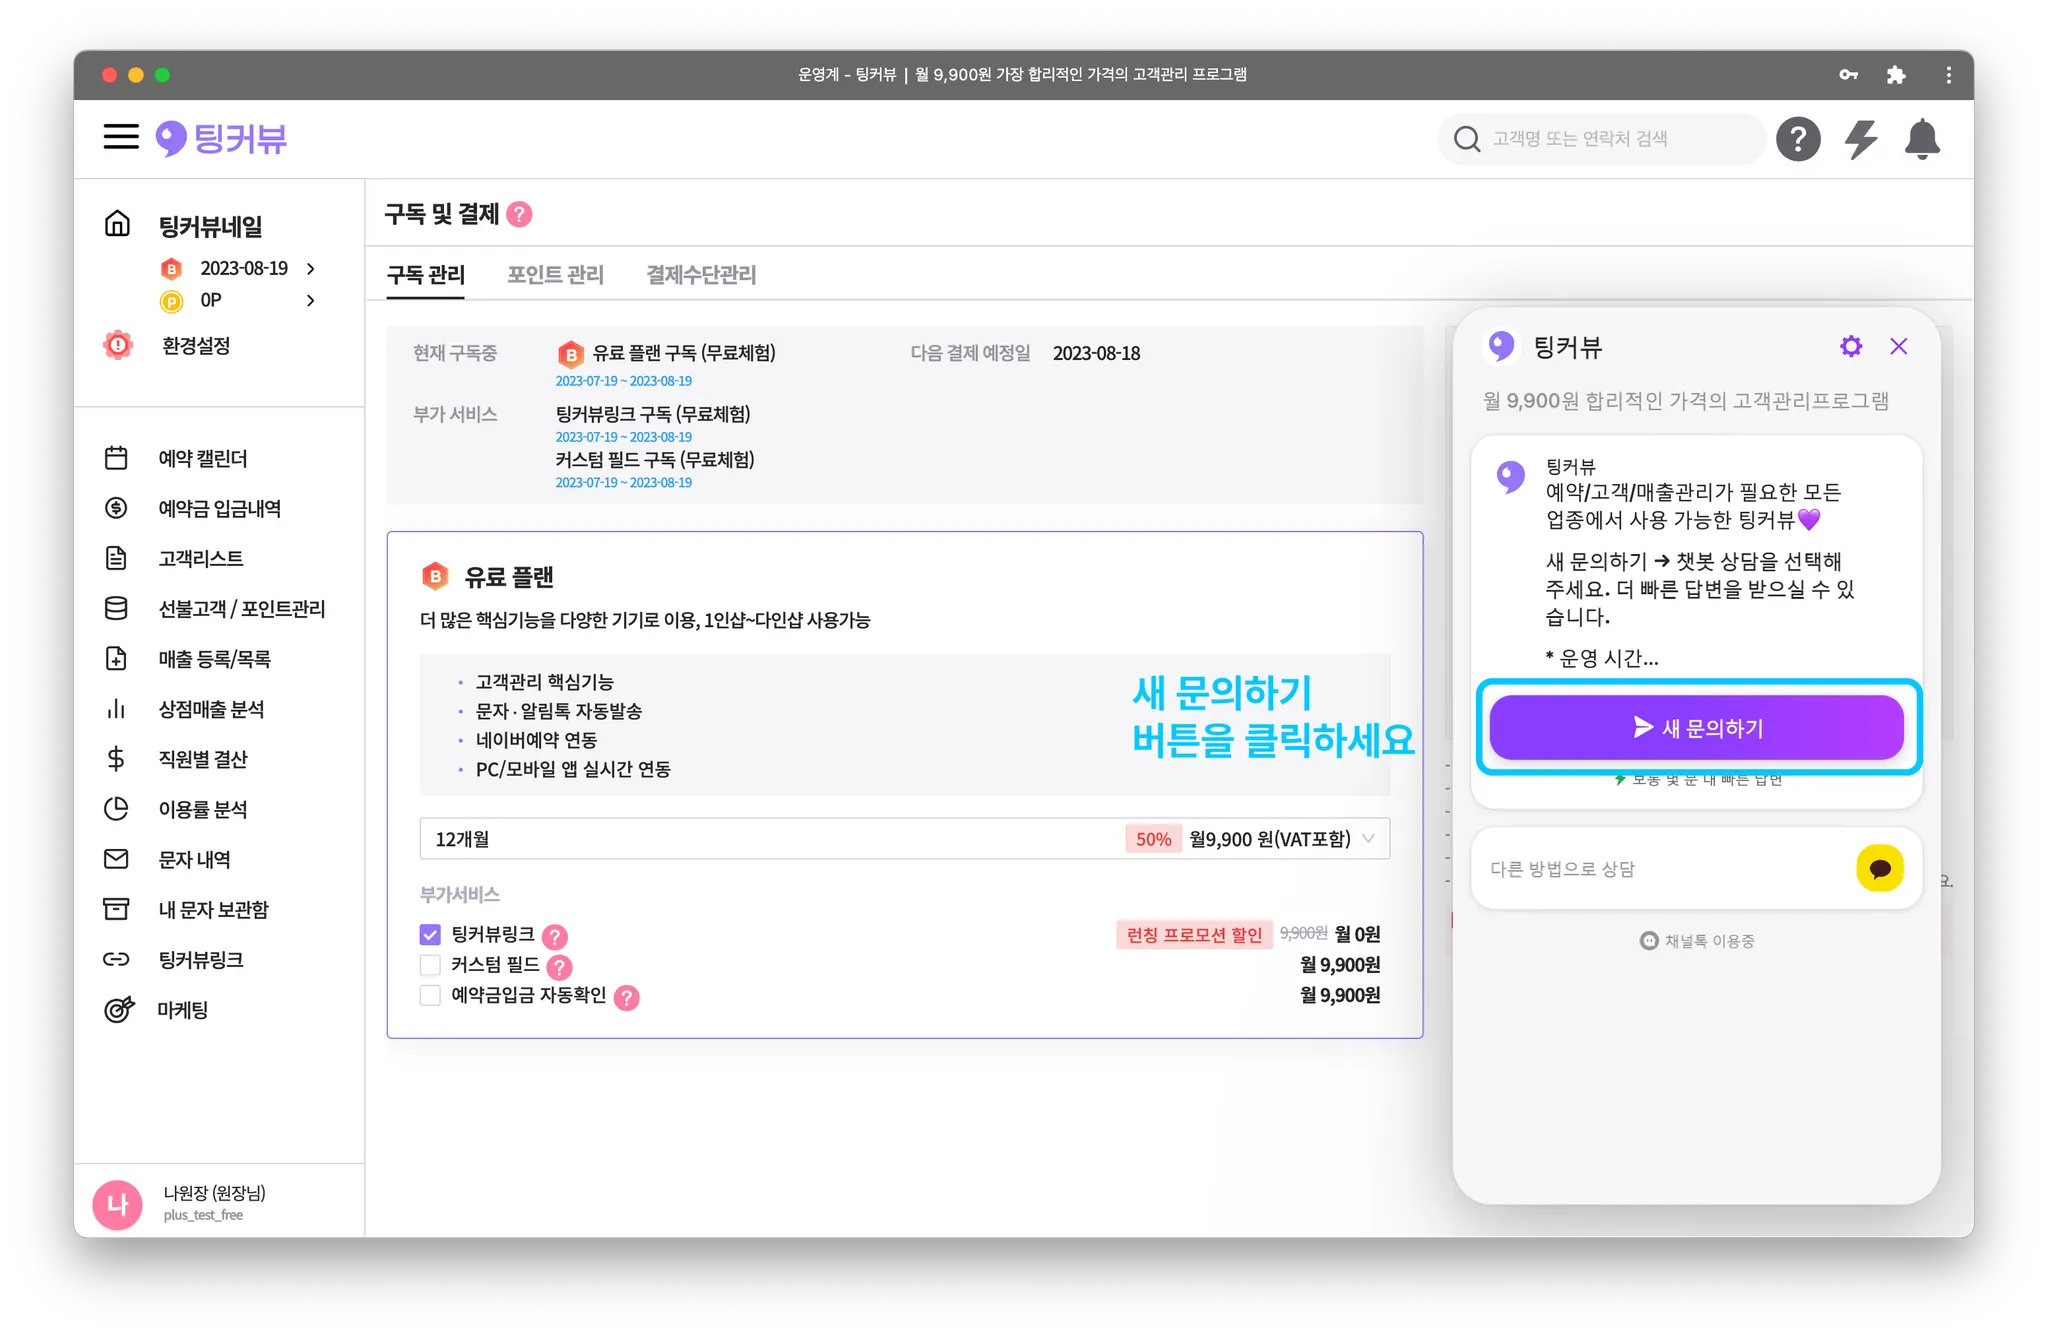Enable the 예약금입금 자동확인 checkbox
Screen dimensions: 2048x1335
(430, 996)
